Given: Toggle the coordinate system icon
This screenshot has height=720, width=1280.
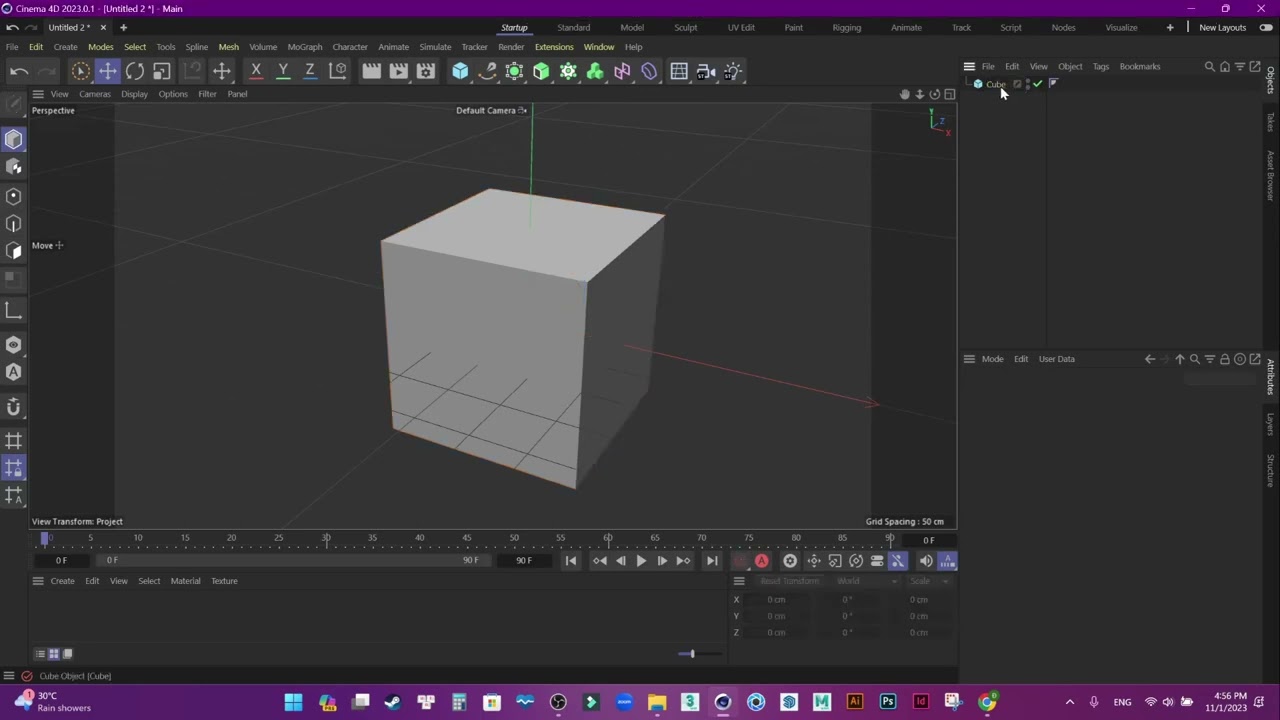Looking at the screenshot, I should (338, 71).
